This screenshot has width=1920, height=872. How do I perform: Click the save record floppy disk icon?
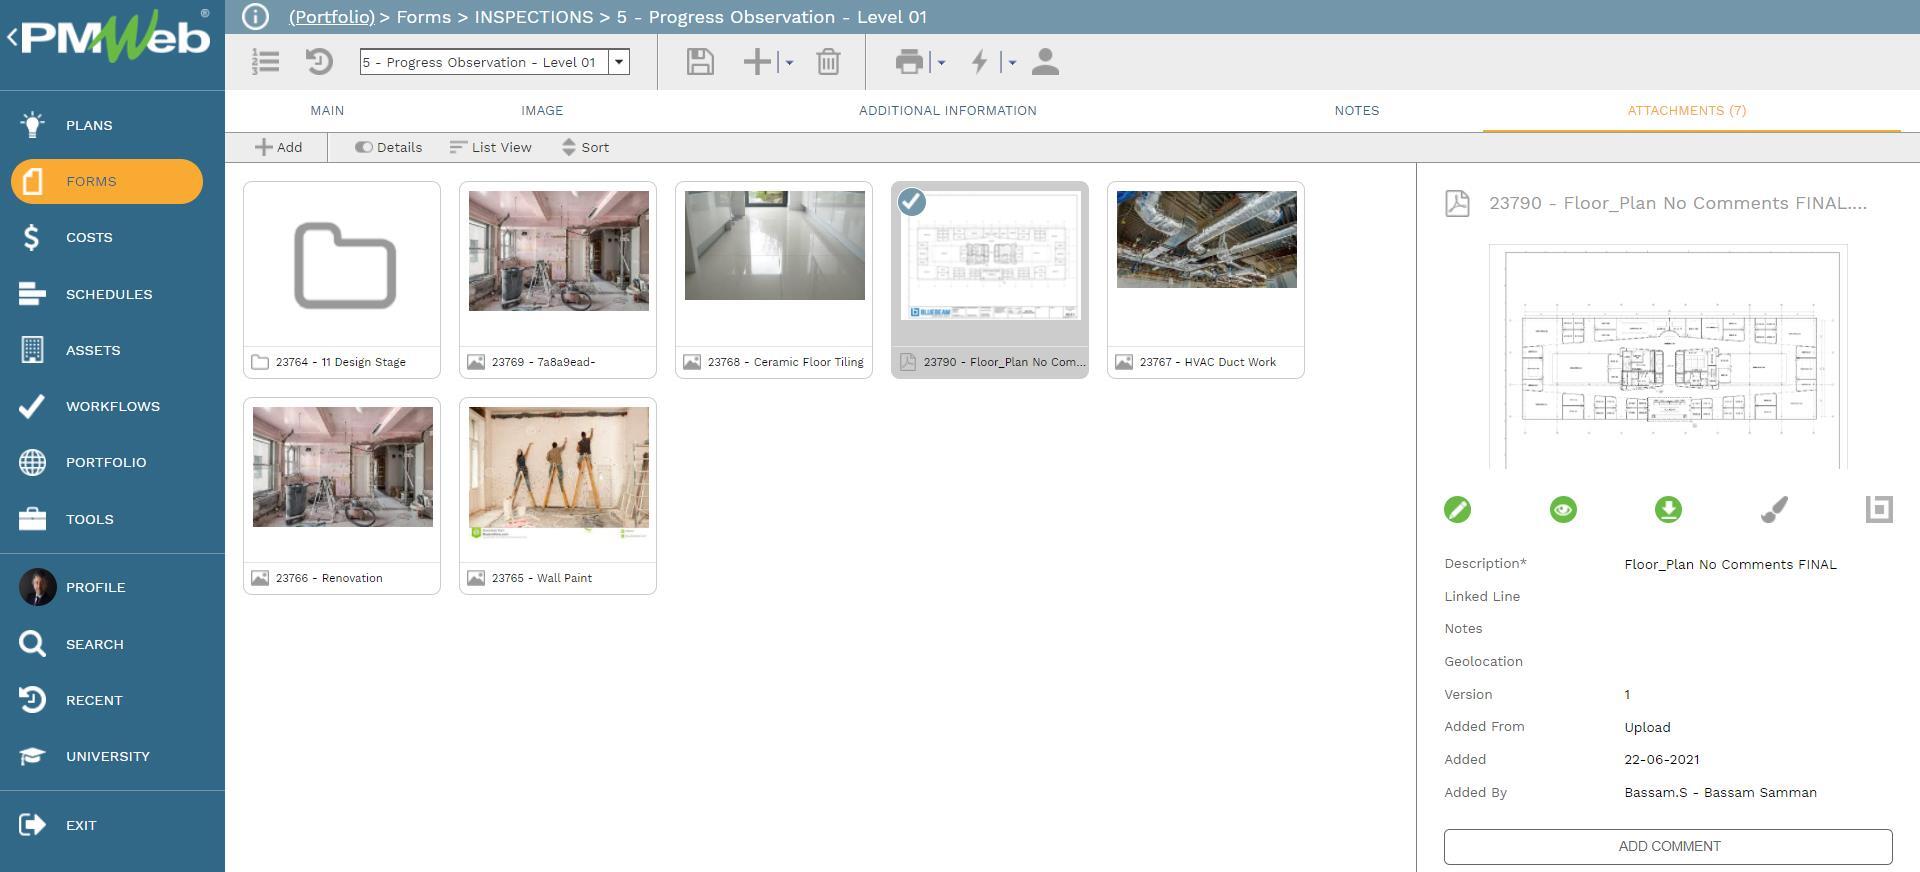coord(700,62)
